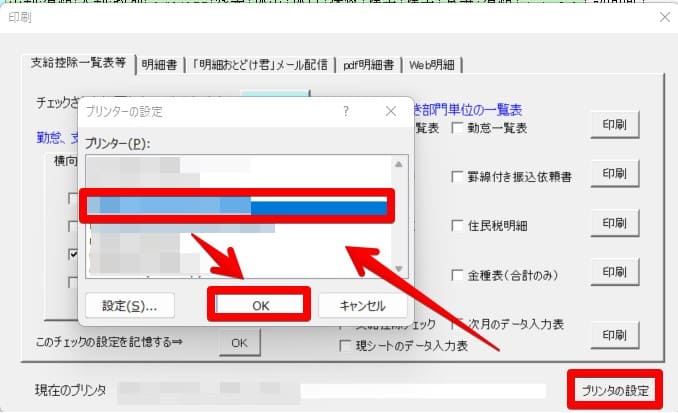This screenshot has width=678, height=413.
Task: Enable the 勤怠一覧表 checkbox
Action: [457, 128]
